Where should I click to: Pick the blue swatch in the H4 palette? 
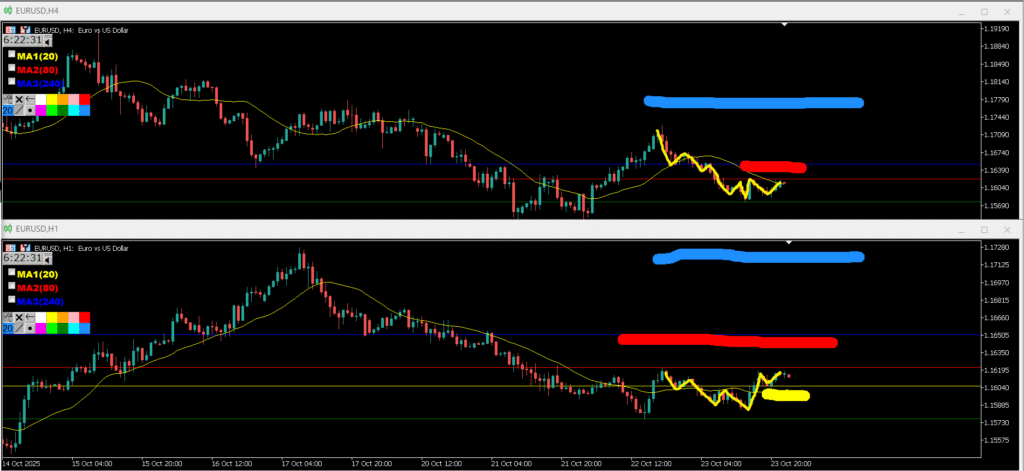coord(84,110)
